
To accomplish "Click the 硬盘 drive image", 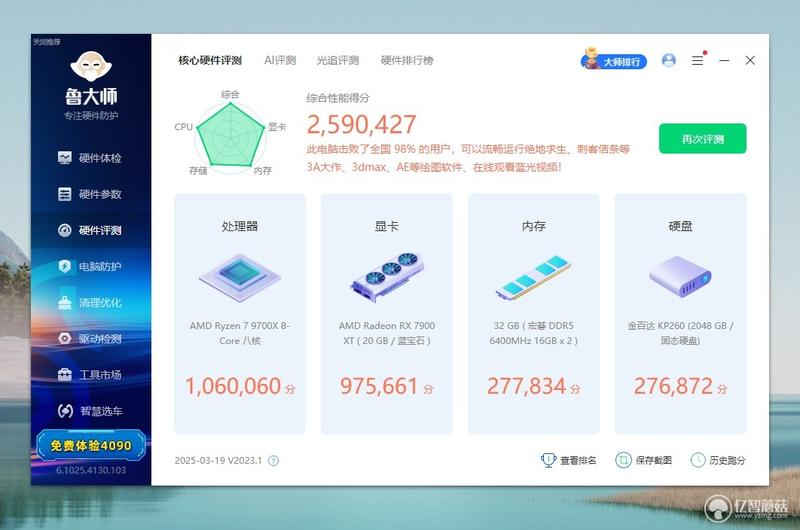I will click(x=680, y=276).
